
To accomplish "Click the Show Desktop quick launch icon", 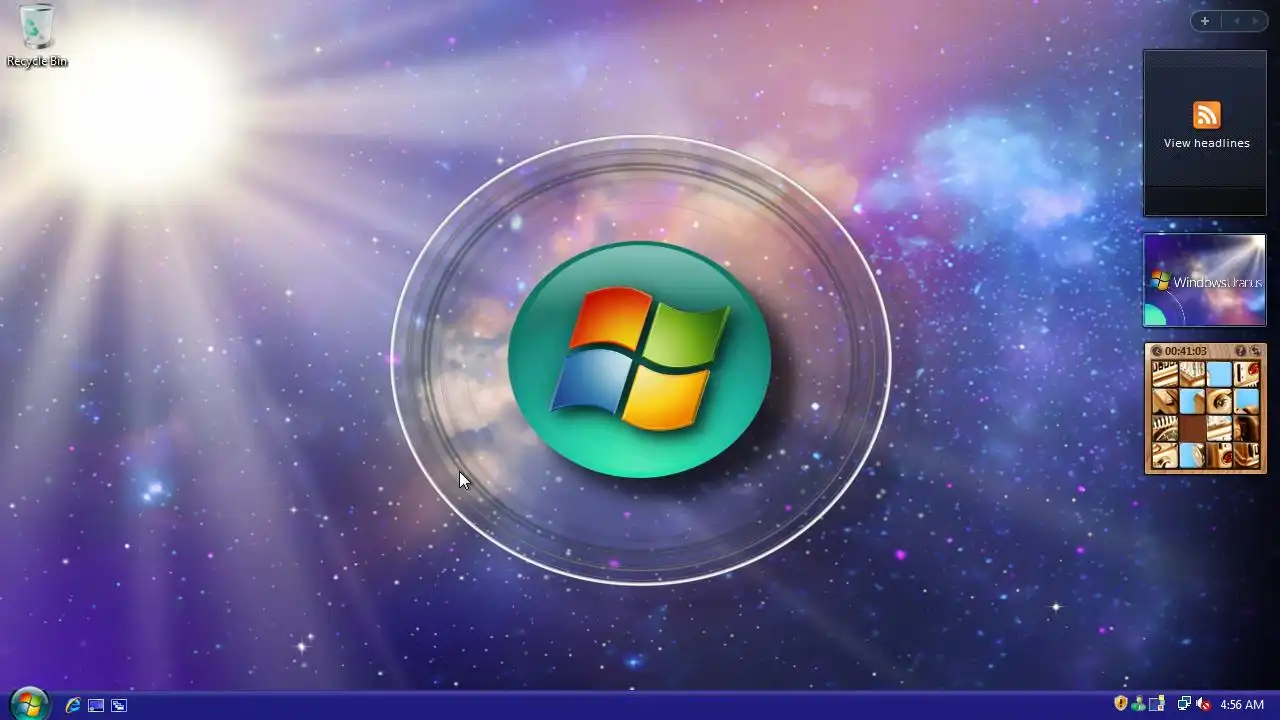I will coord(96,705).
